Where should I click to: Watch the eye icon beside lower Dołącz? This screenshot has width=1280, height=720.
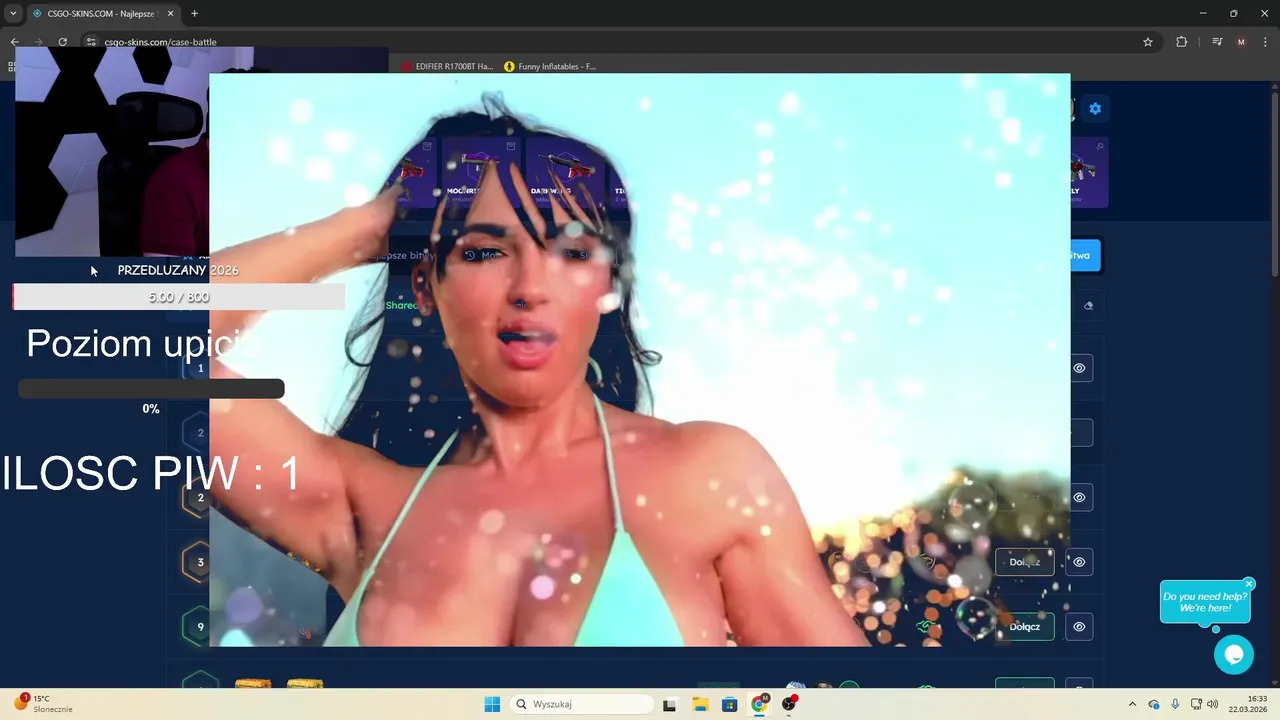1079,627
